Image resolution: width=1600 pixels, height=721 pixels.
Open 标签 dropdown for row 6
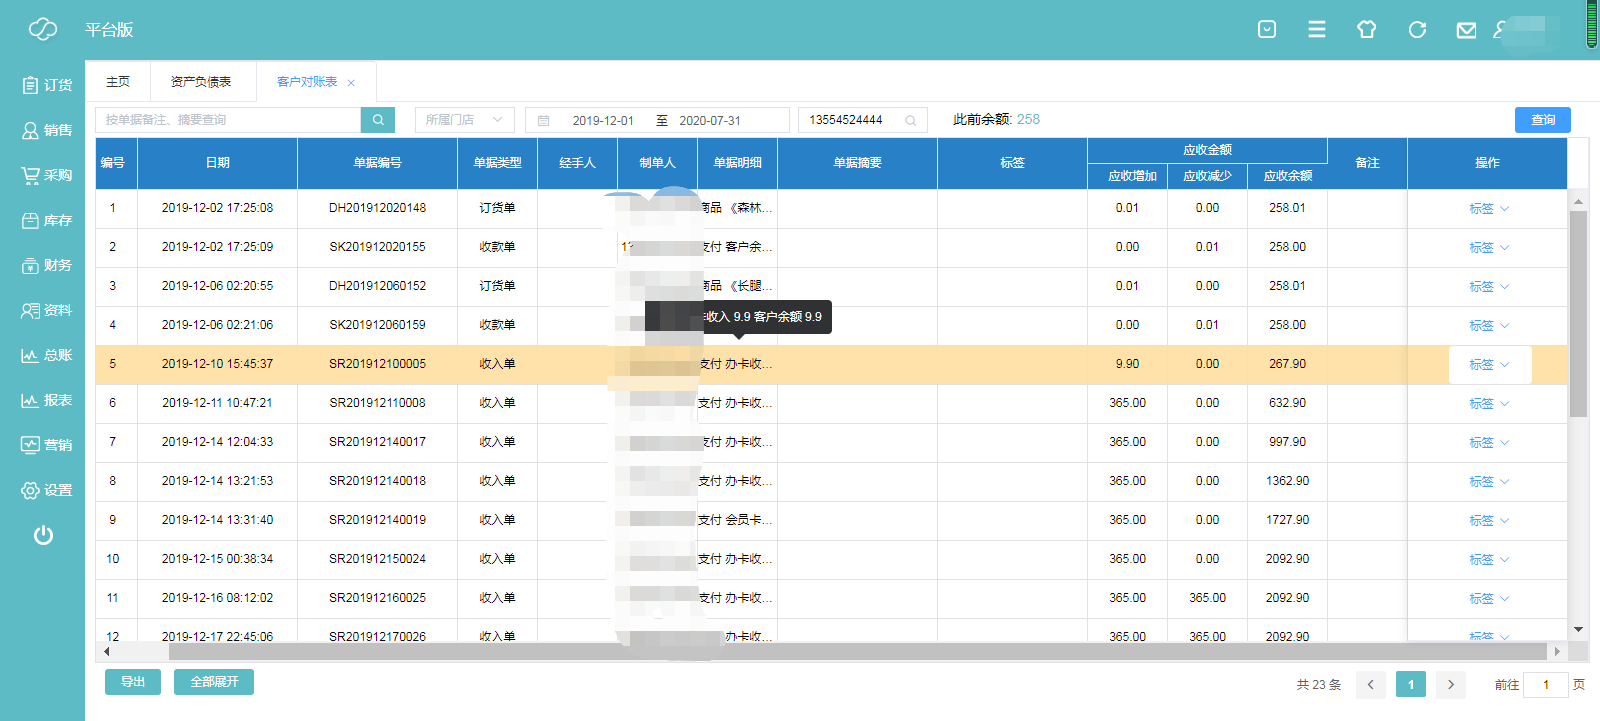[1488, 404]
